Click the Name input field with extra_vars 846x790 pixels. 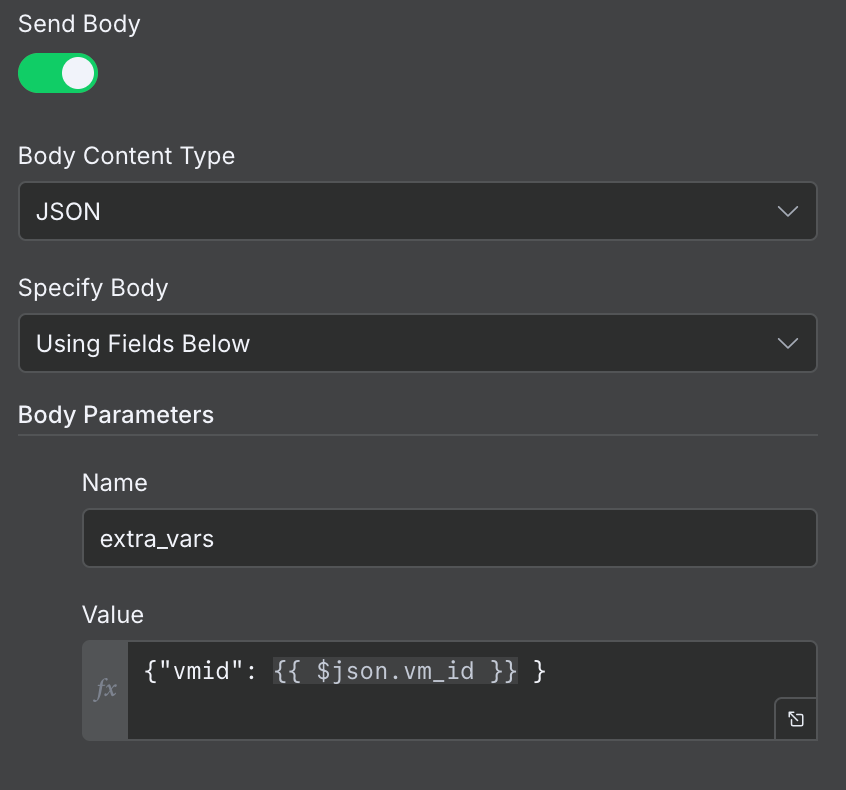coord(449,539)
